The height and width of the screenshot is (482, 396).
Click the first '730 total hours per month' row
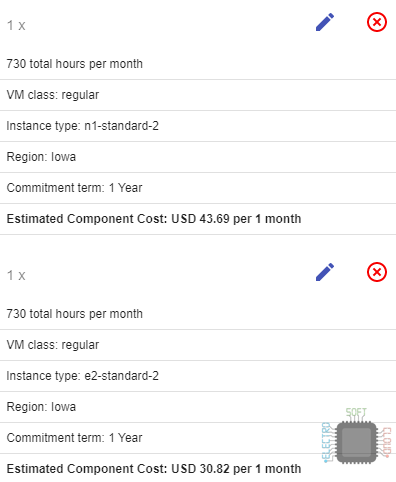pyautogui.click(x=198, y=64)
